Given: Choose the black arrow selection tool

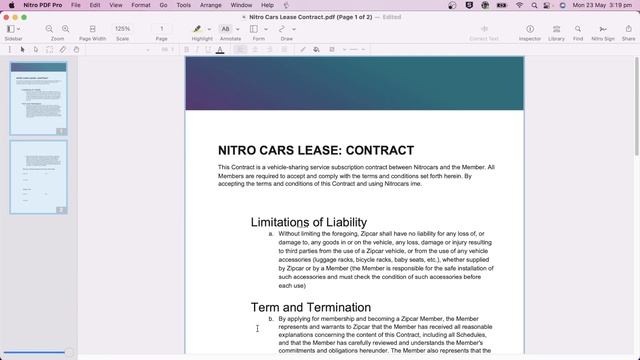Looking at the screenshot, I should coord(22,49).
